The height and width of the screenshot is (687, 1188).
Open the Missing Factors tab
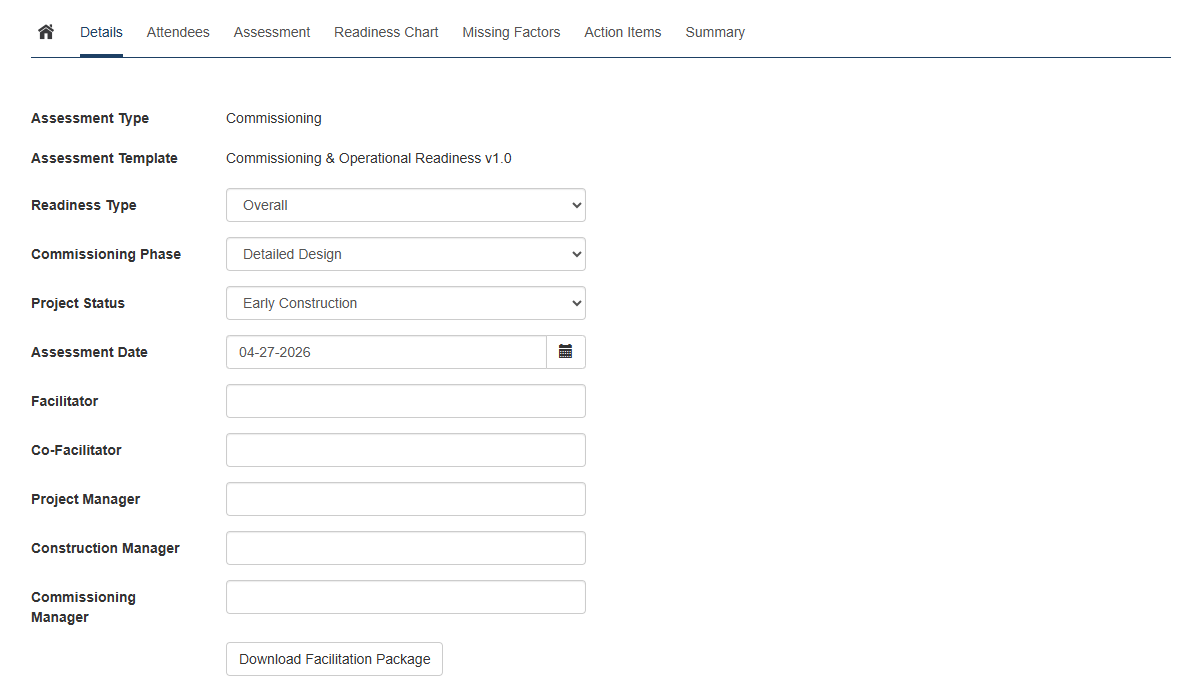[x=511, y=32]
